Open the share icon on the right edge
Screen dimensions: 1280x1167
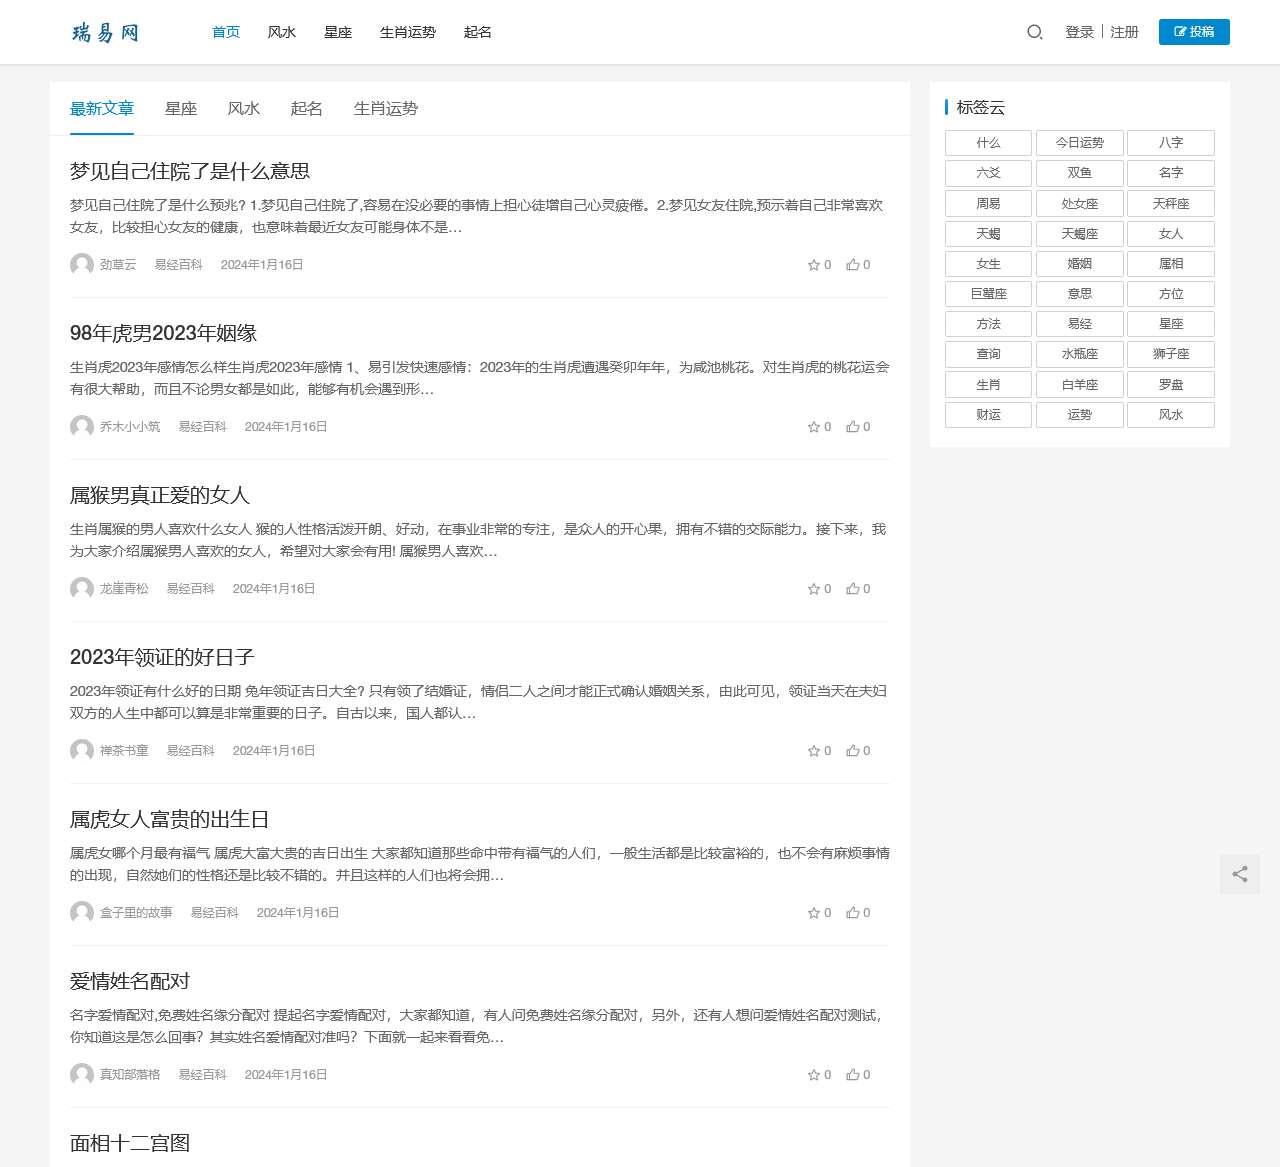point(1239,874)
